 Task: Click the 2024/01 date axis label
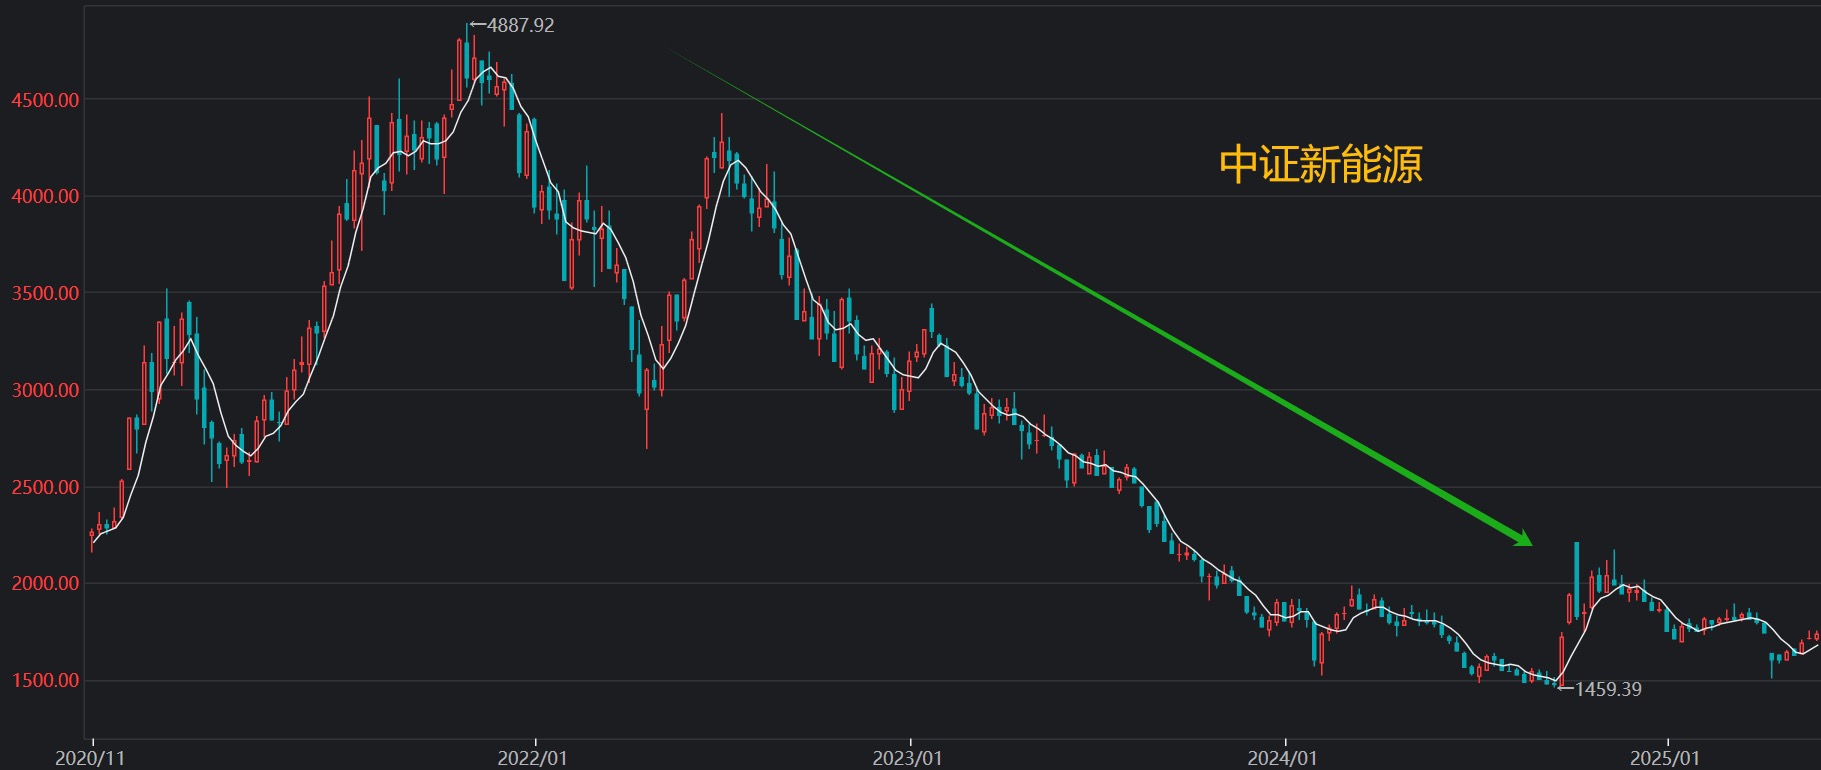coord(1282,758)
